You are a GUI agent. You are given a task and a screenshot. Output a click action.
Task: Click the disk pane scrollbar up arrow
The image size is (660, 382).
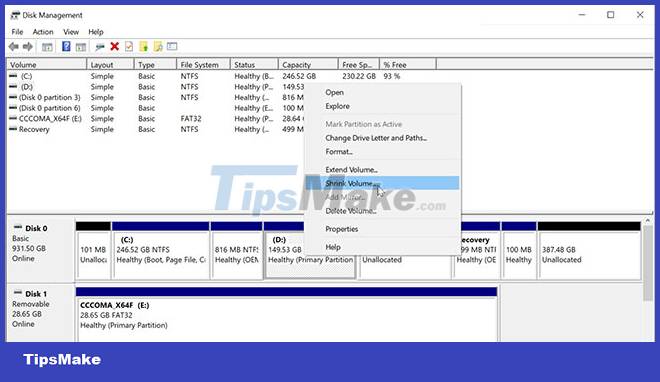(x=647, y=221)
